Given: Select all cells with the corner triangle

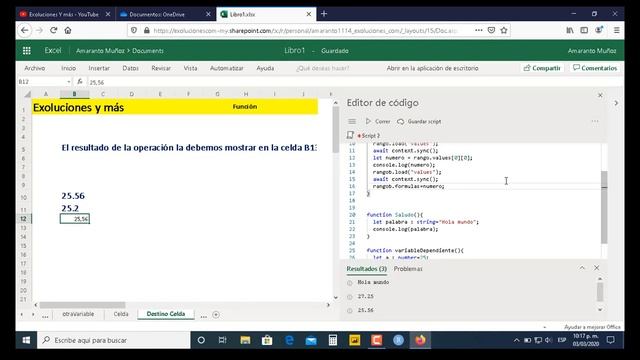Looking at the screenshot, I should point(27,94).
